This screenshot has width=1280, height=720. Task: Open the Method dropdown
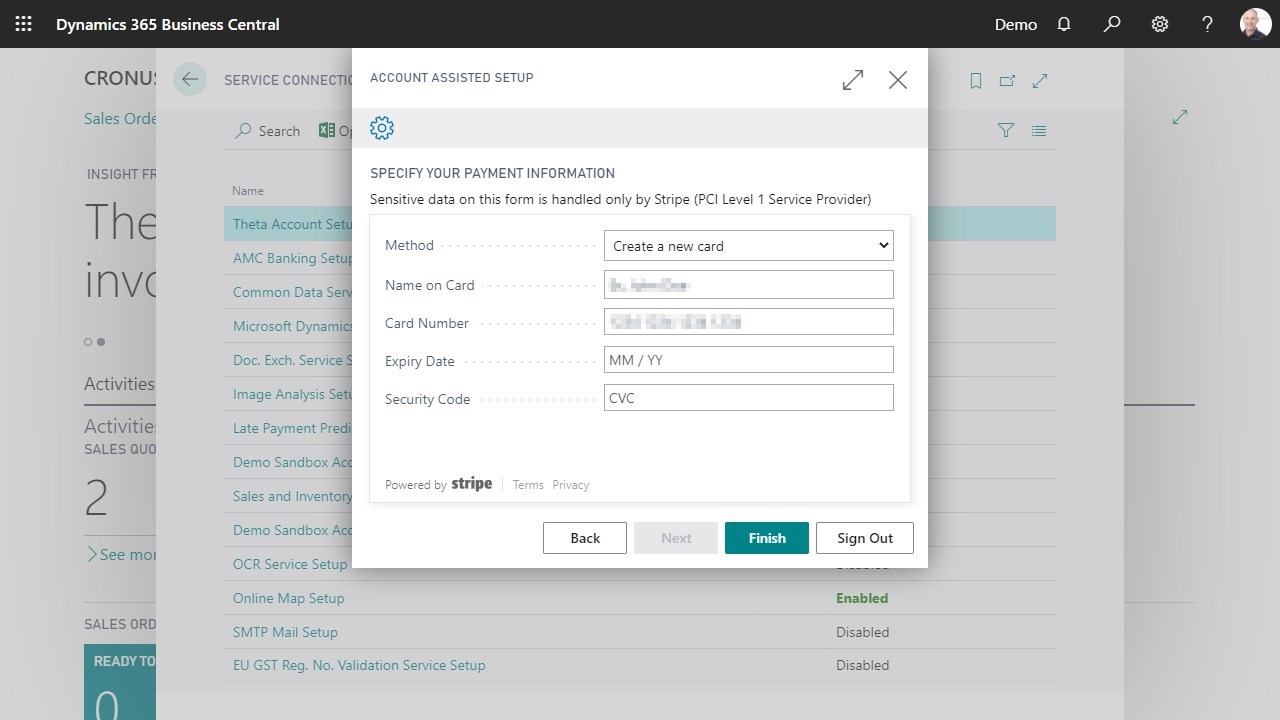748,246
